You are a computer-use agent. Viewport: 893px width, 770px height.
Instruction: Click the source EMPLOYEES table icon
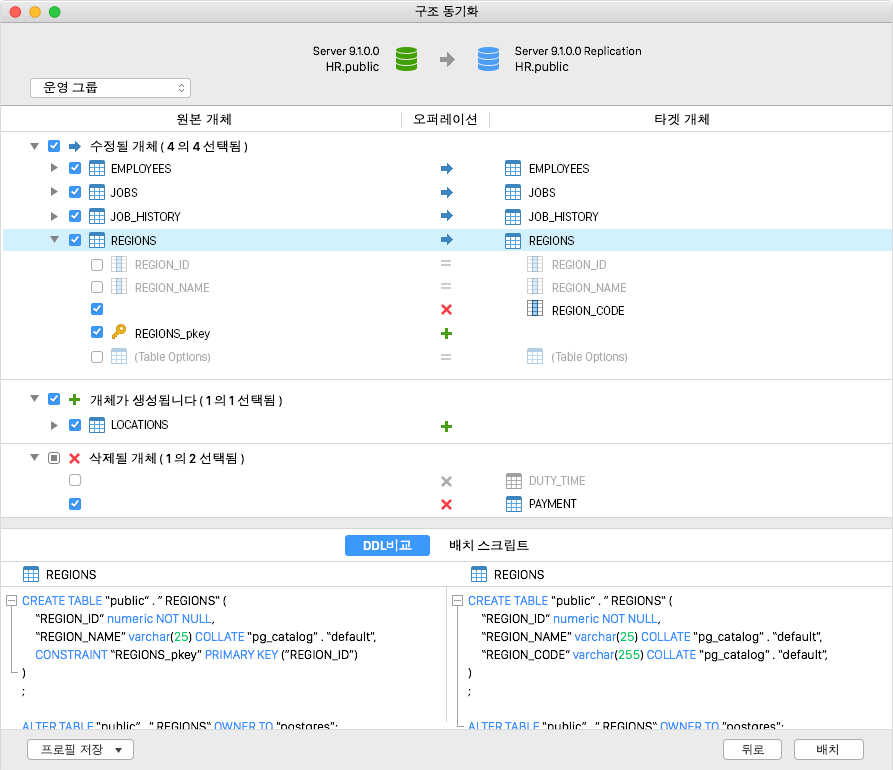(97, 168)
